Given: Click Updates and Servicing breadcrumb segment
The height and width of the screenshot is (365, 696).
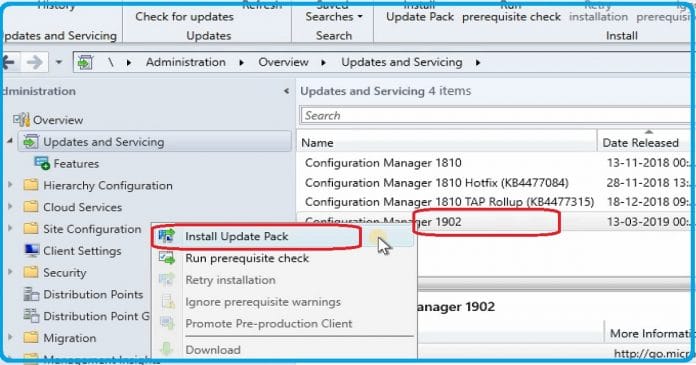Looking at the screenshot, I should (x=402, y=62).
